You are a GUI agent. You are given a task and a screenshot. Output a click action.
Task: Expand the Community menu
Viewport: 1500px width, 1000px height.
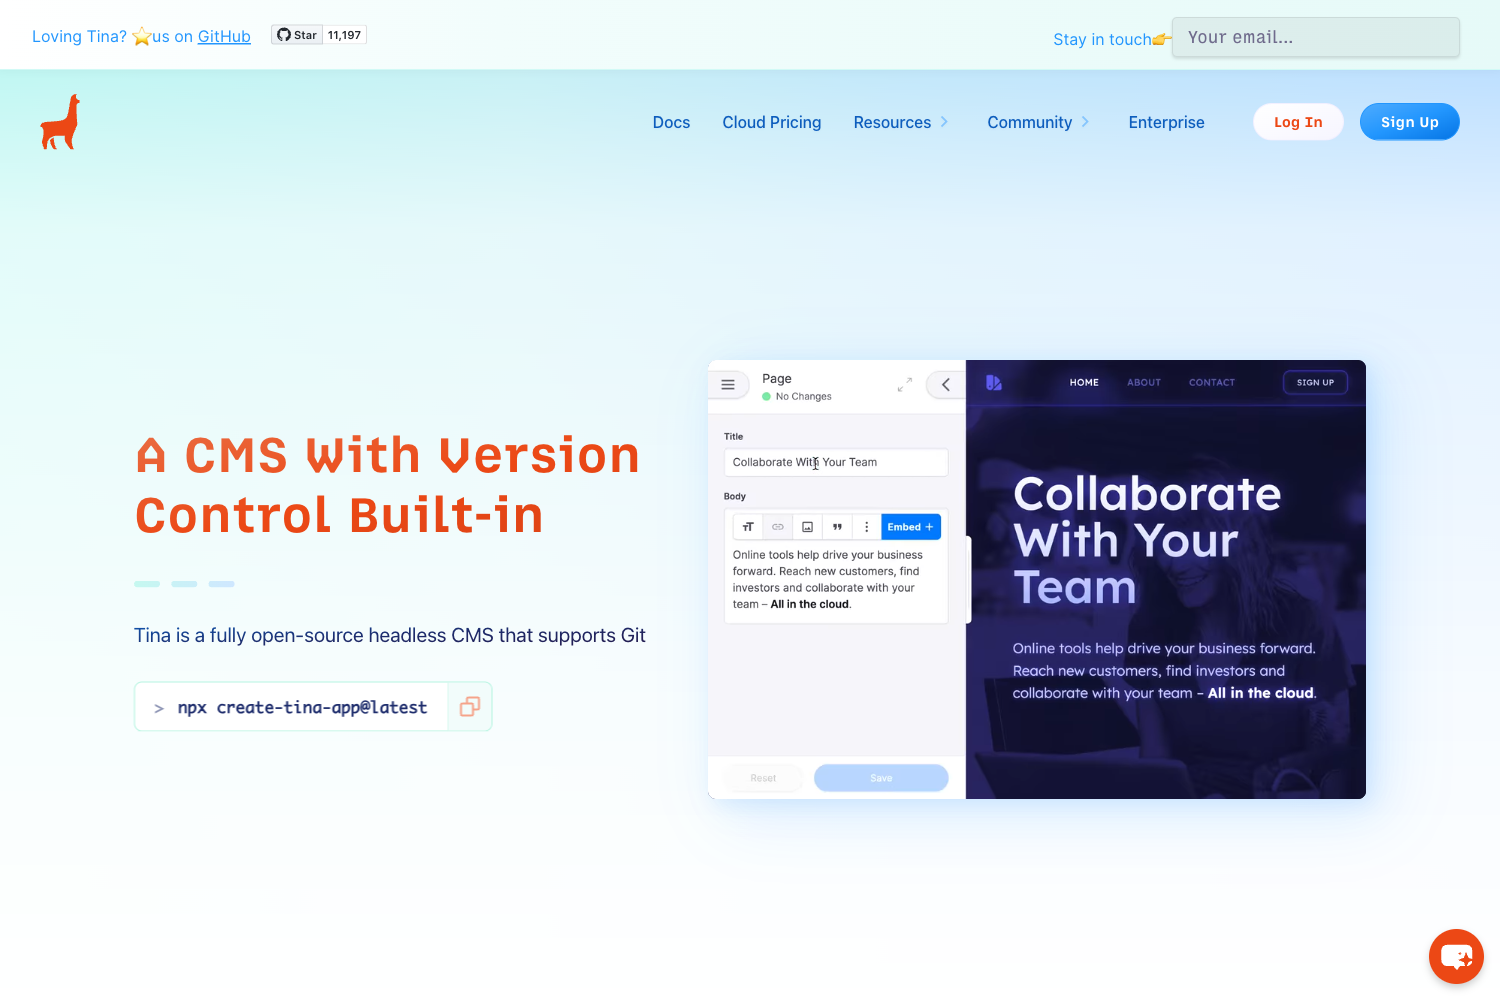[1036, 122]
